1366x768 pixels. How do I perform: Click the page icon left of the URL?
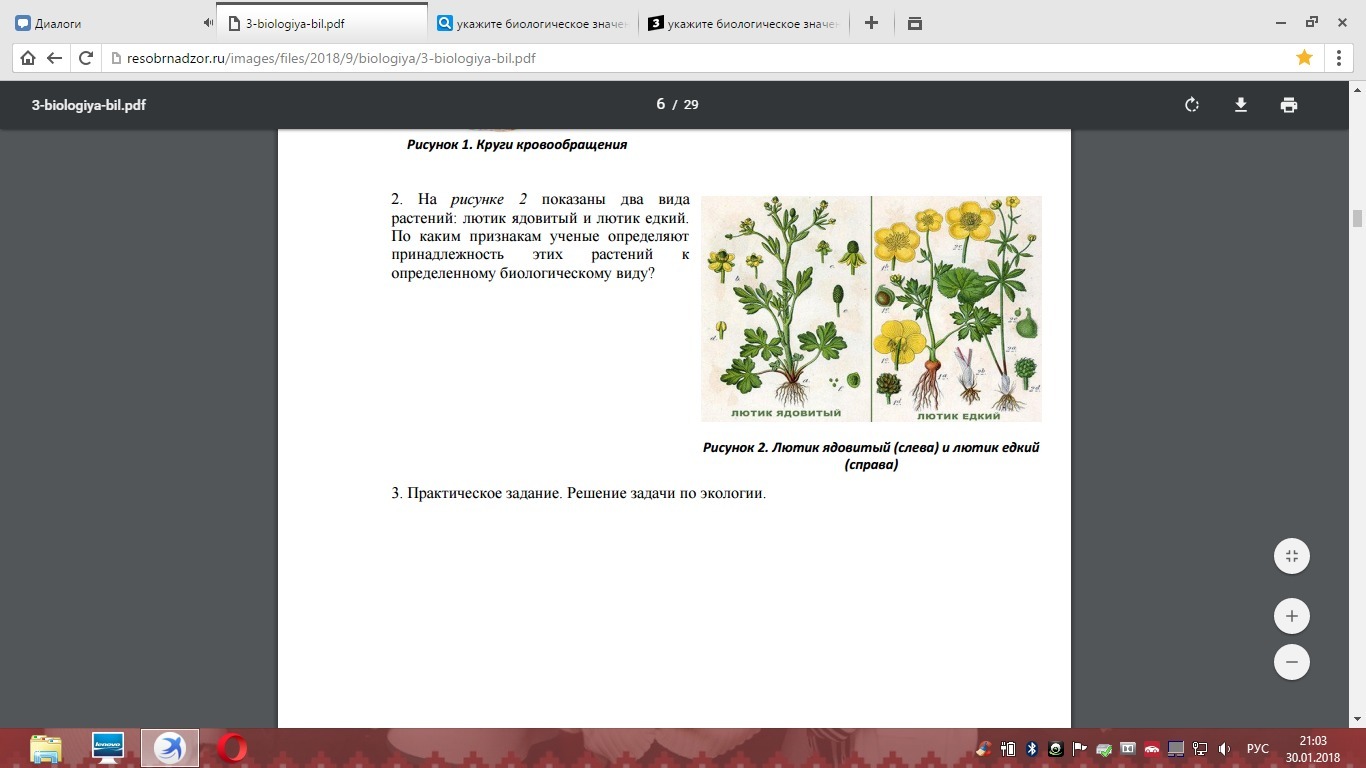(115, 58)
